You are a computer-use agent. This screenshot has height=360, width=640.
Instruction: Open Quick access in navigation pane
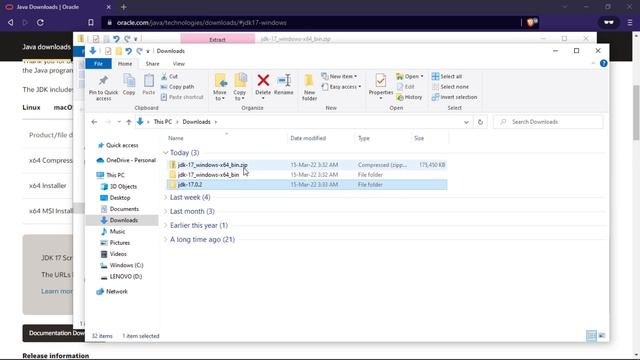pos(122,145)
